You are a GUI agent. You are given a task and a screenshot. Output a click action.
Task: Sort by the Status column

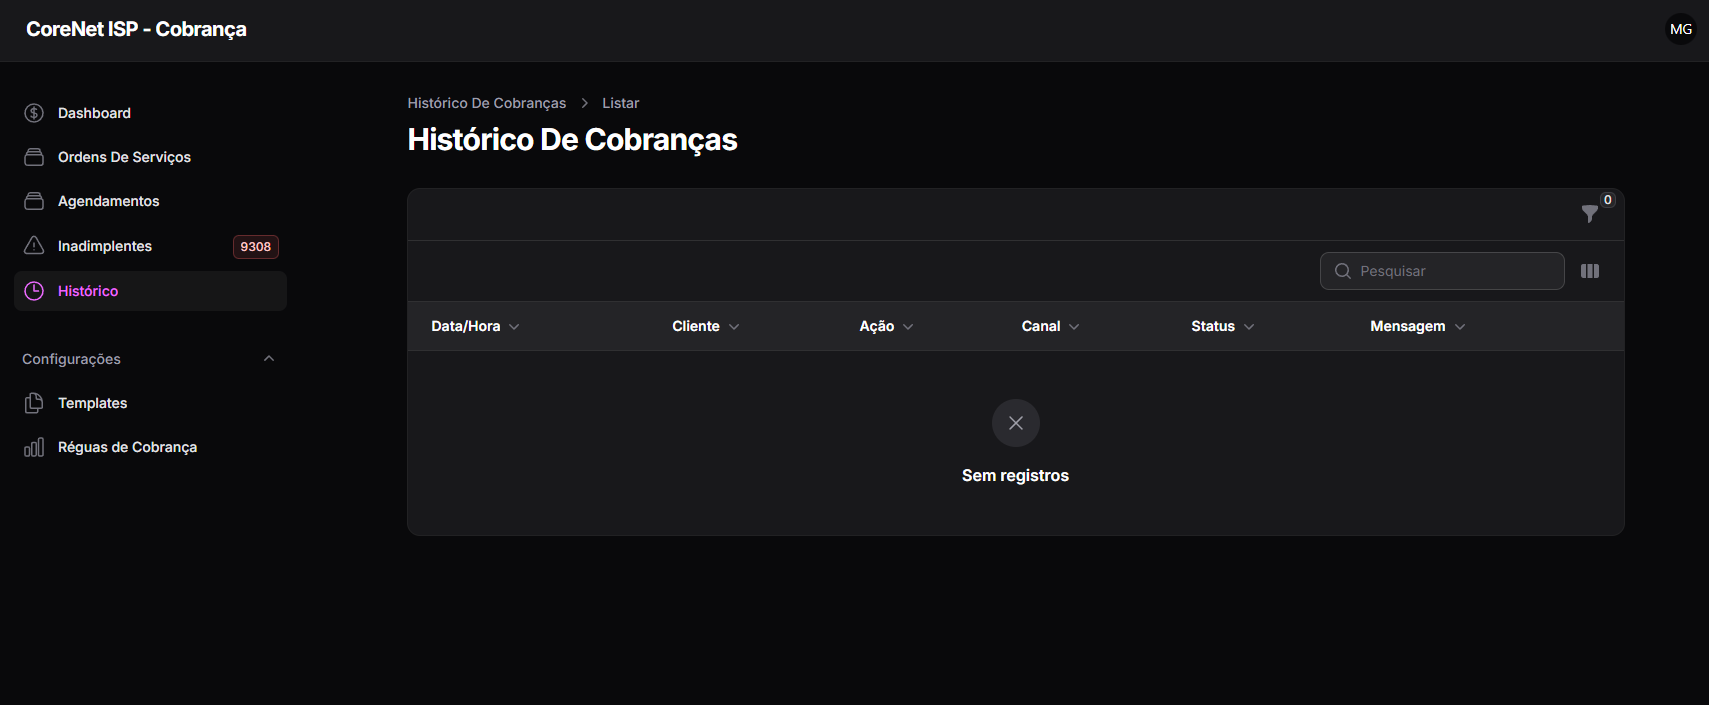point(1222,326)
